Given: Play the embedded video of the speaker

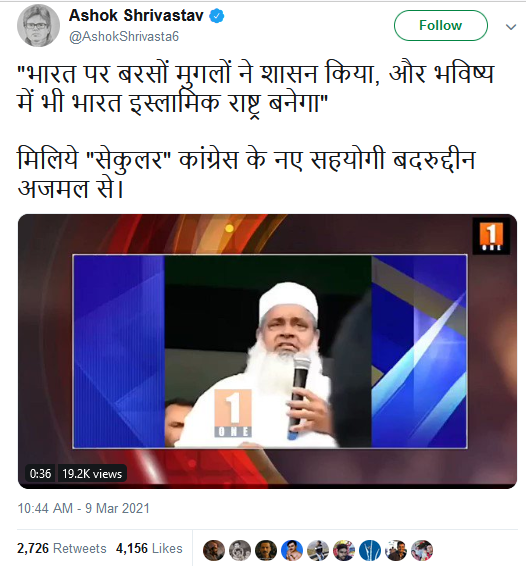Looking at the screenshot, I should (268, 351).
